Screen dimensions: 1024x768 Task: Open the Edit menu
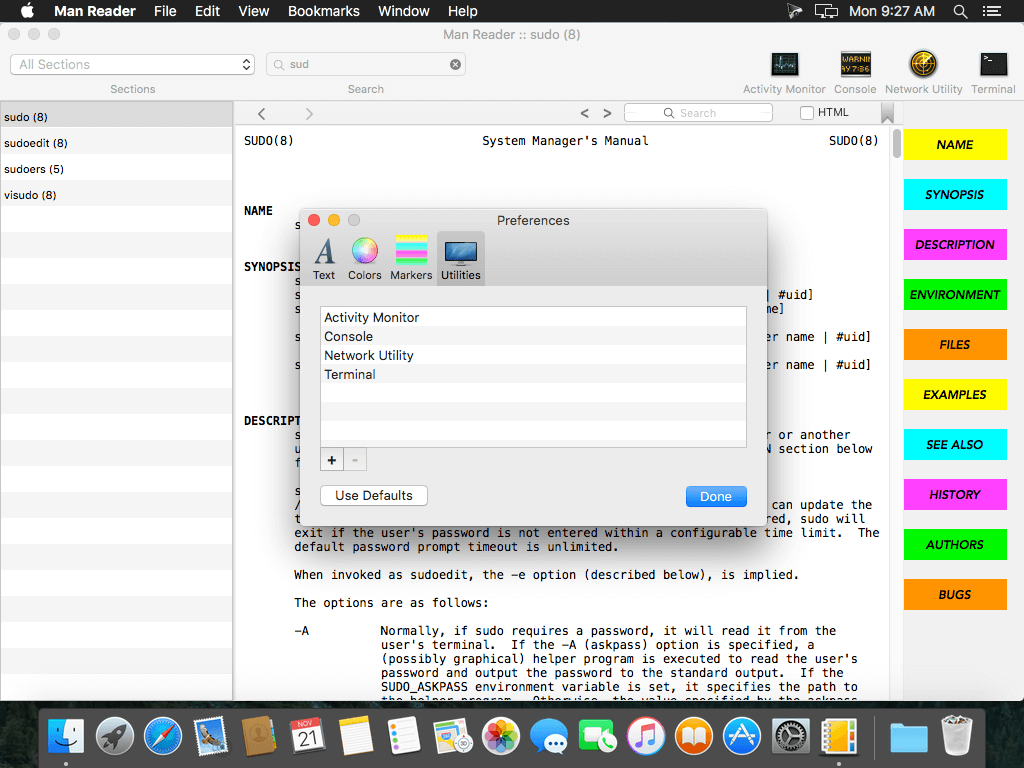coord(207,11)
